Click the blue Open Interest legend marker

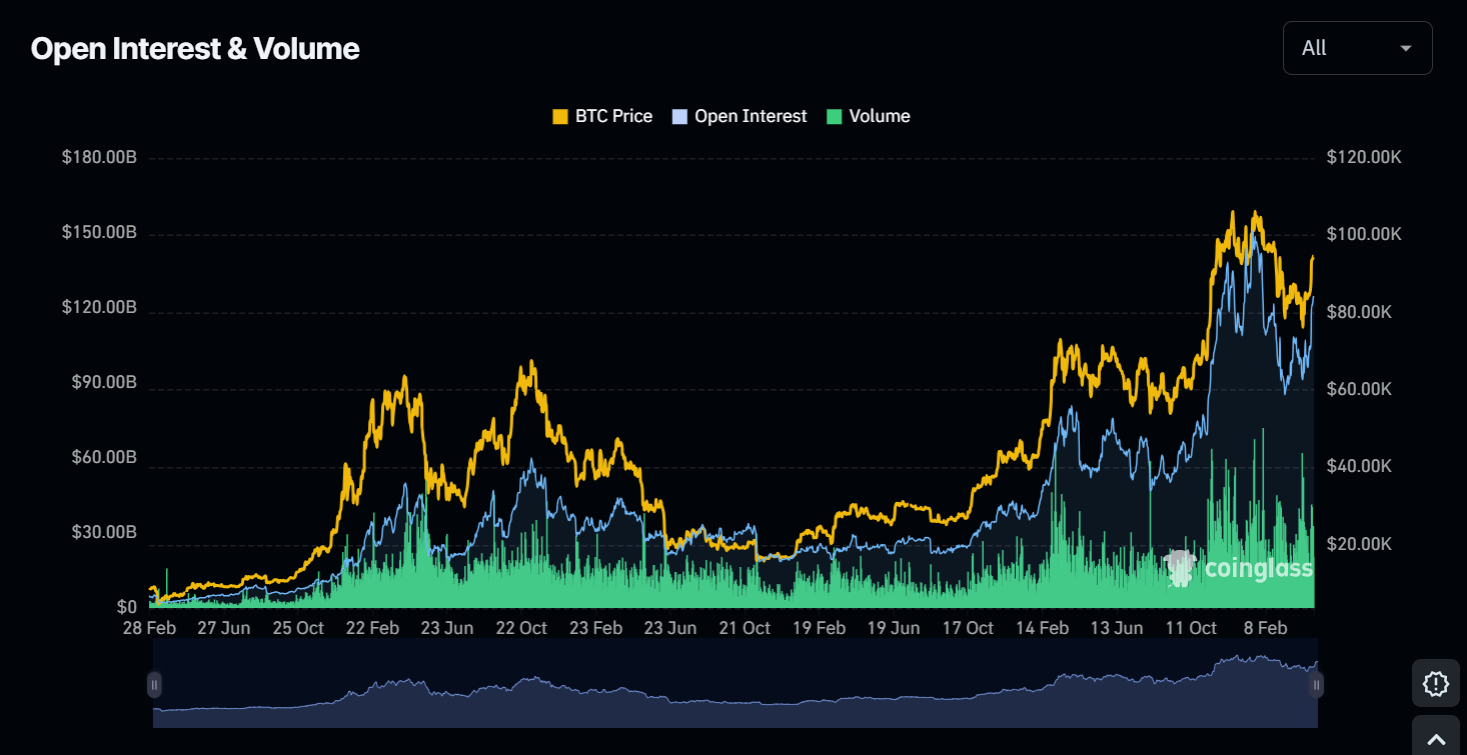680,117
